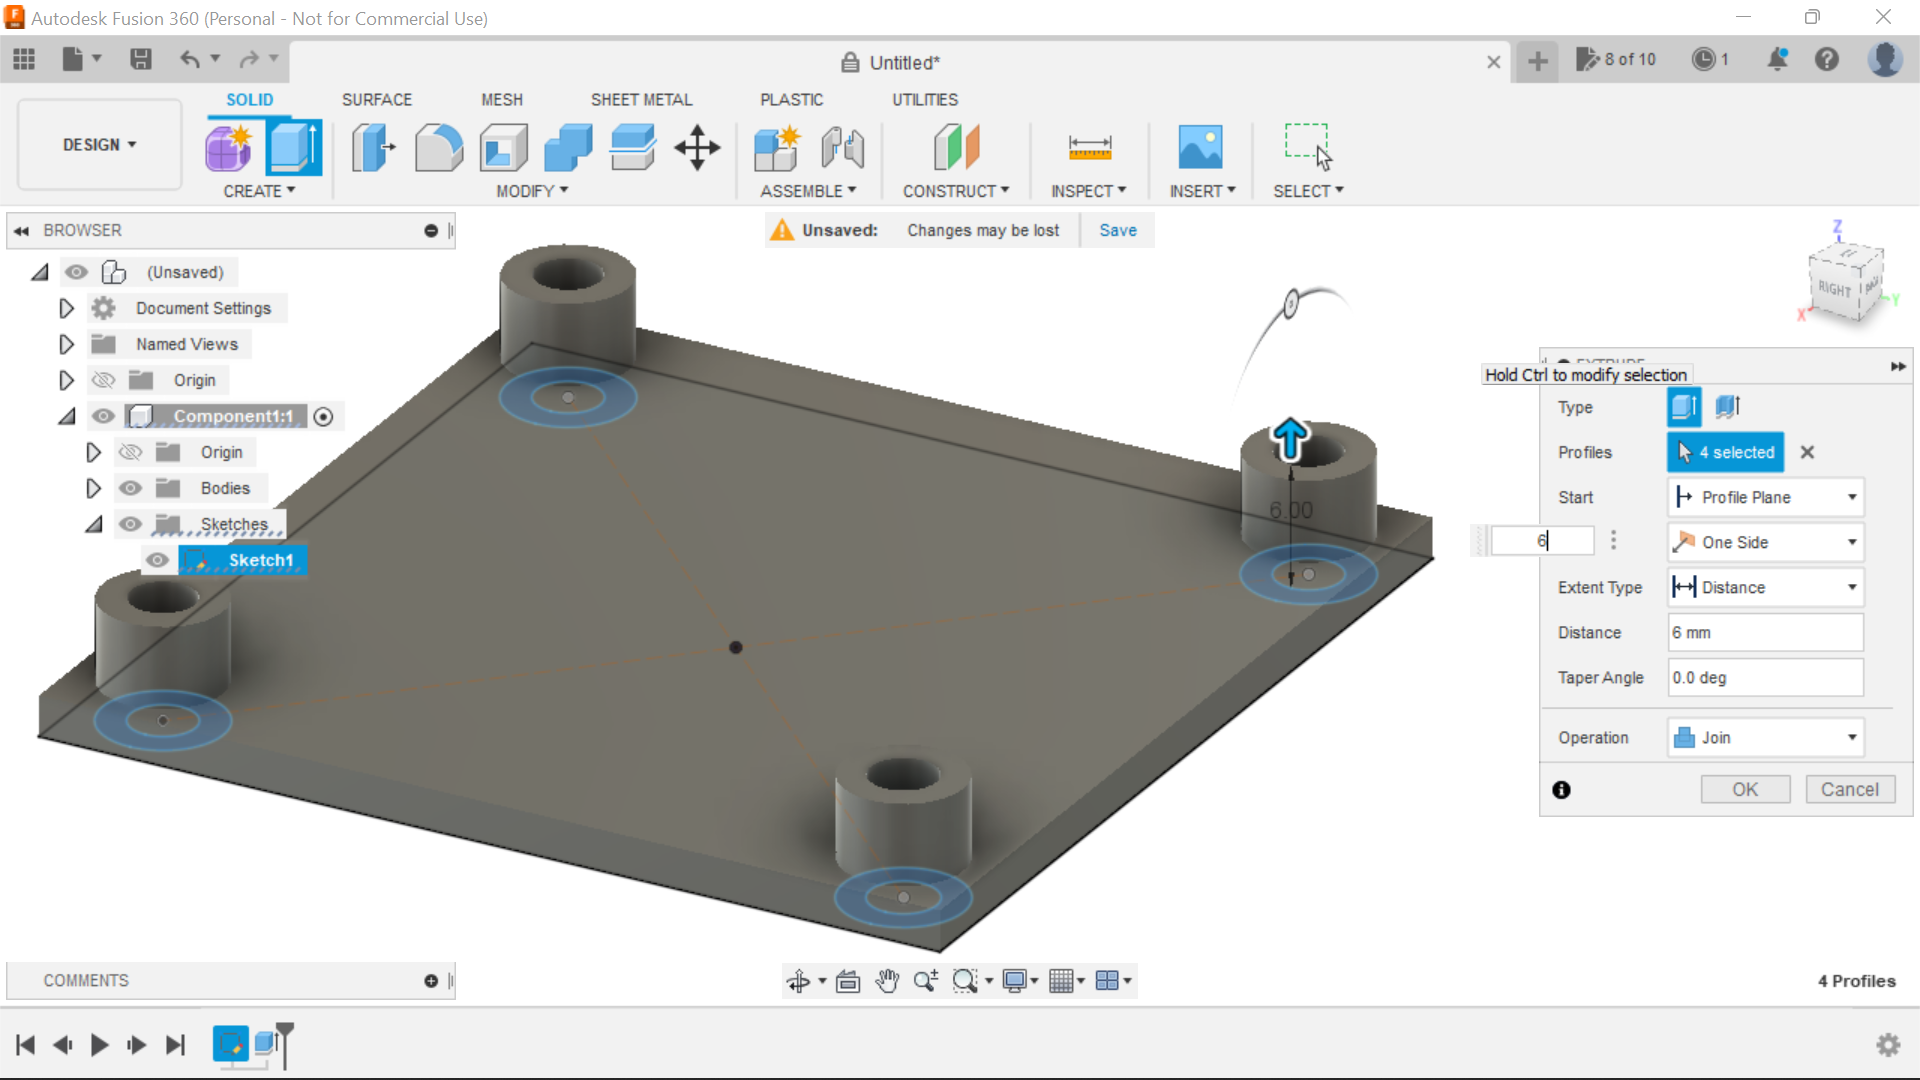Open the One Side direction dropdown
Viewport: 1920px width, 1080px height.
[1765, 542]
